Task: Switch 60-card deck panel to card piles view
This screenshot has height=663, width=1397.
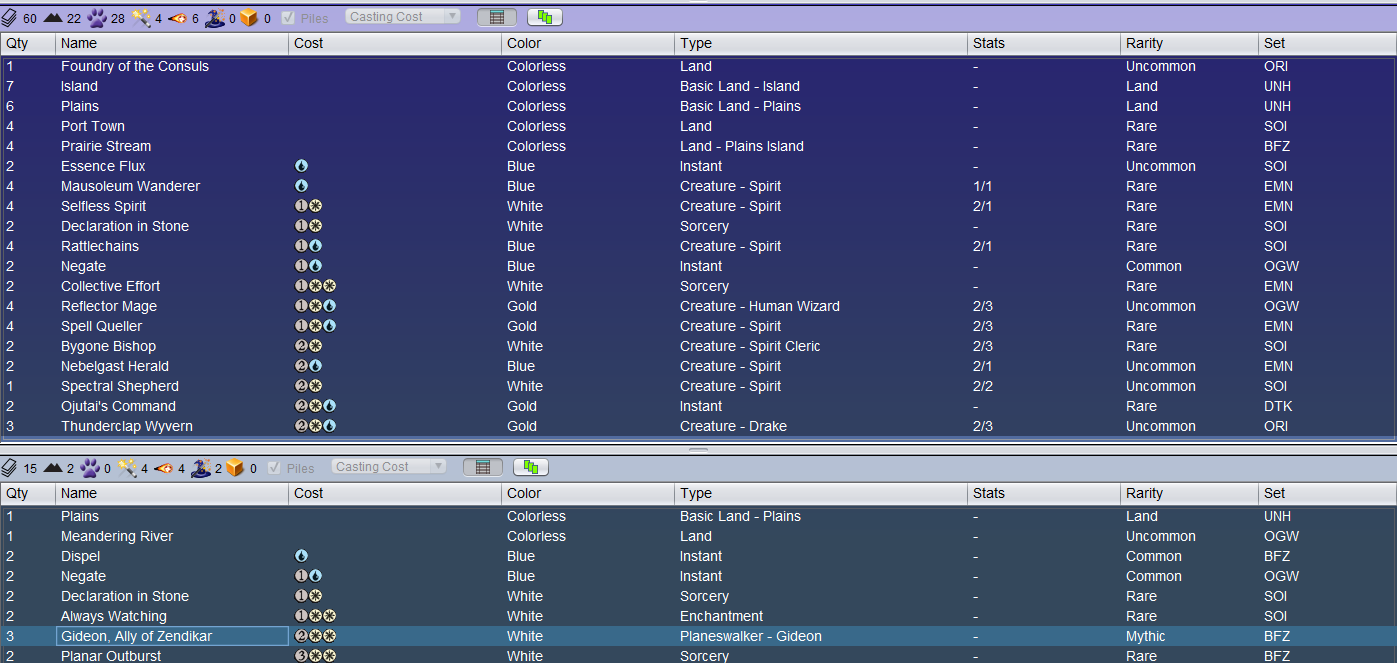Action: coord(545,17)
